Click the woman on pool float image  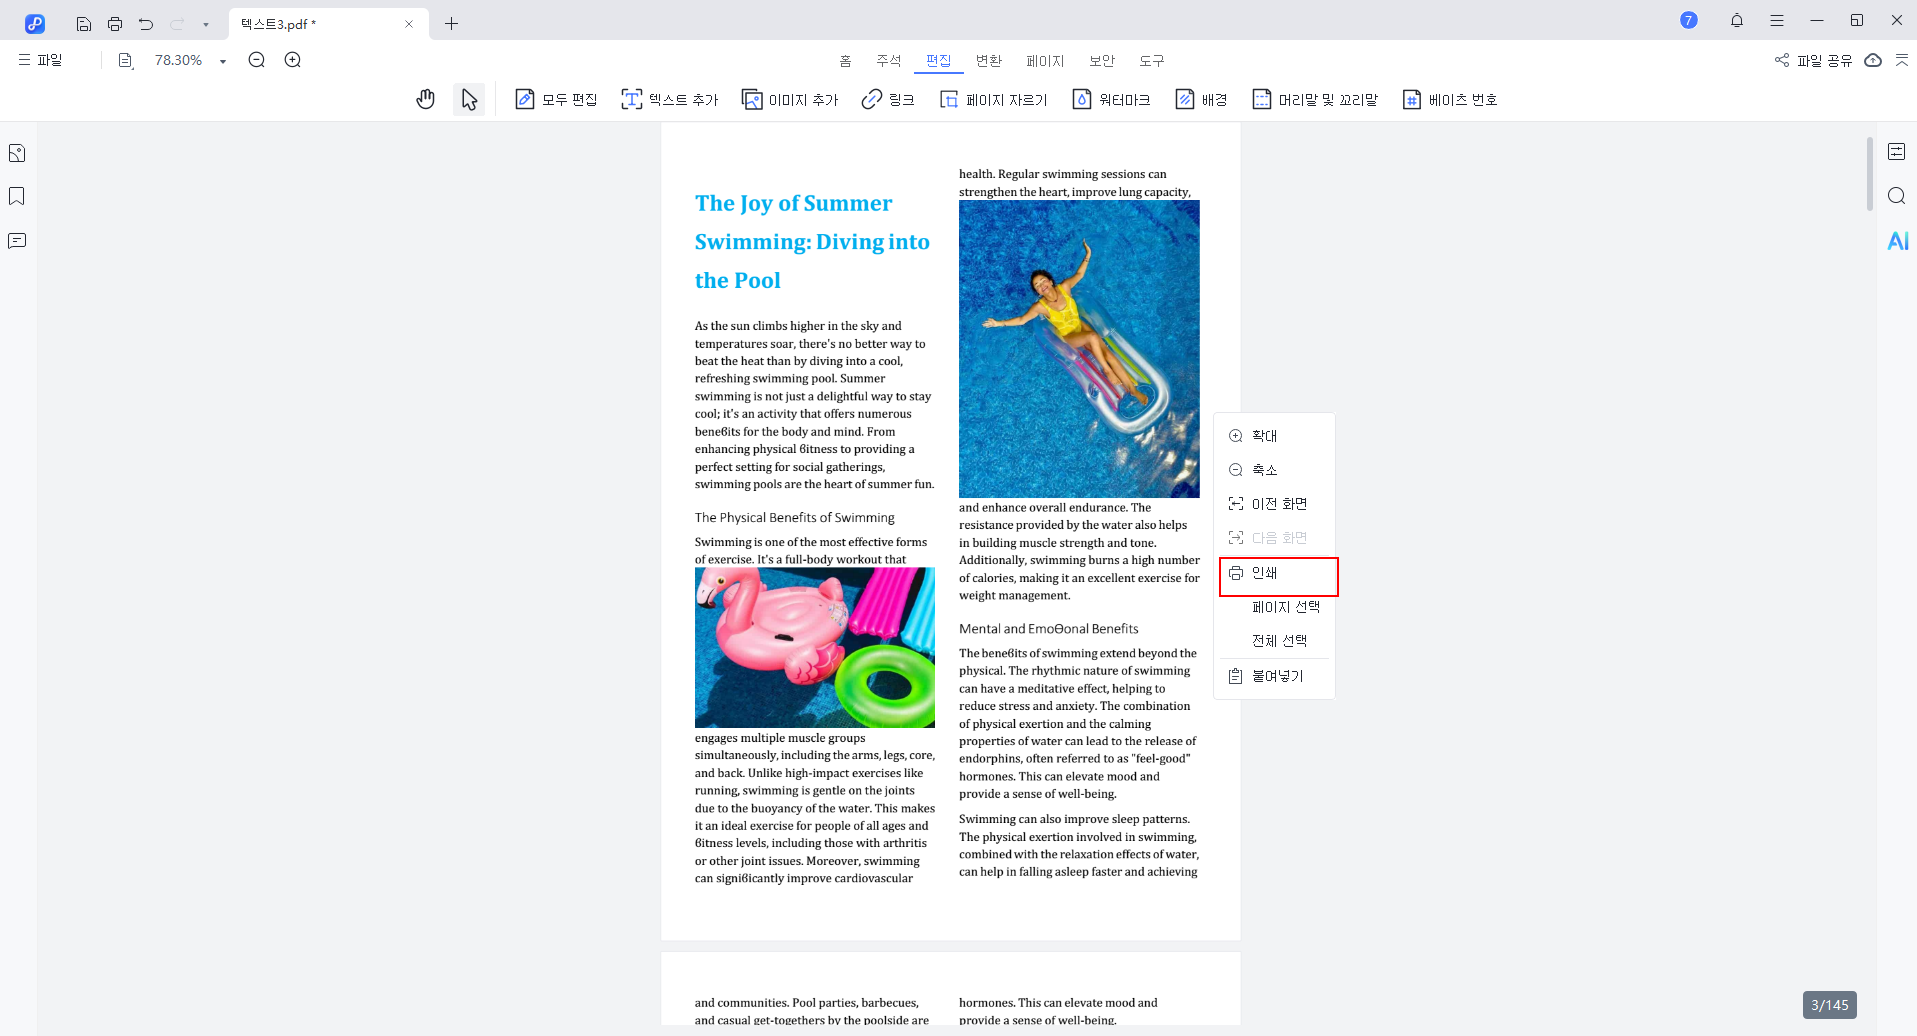pos(1079,349)
